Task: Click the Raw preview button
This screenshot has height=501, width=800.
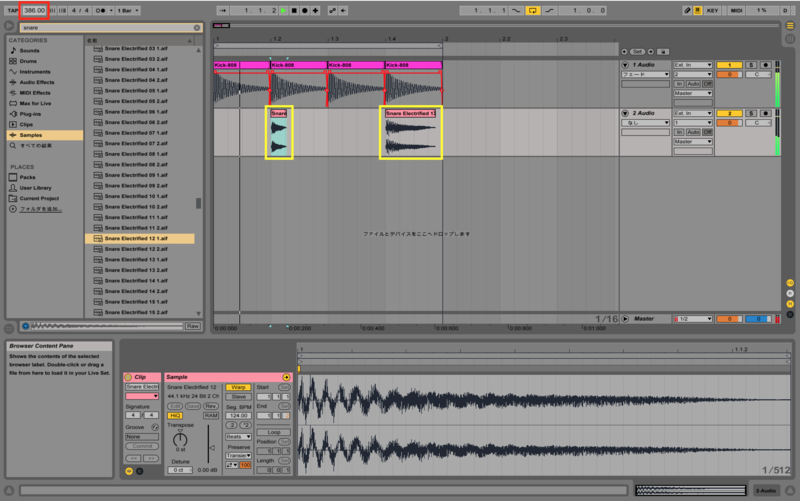Action: 192,326
